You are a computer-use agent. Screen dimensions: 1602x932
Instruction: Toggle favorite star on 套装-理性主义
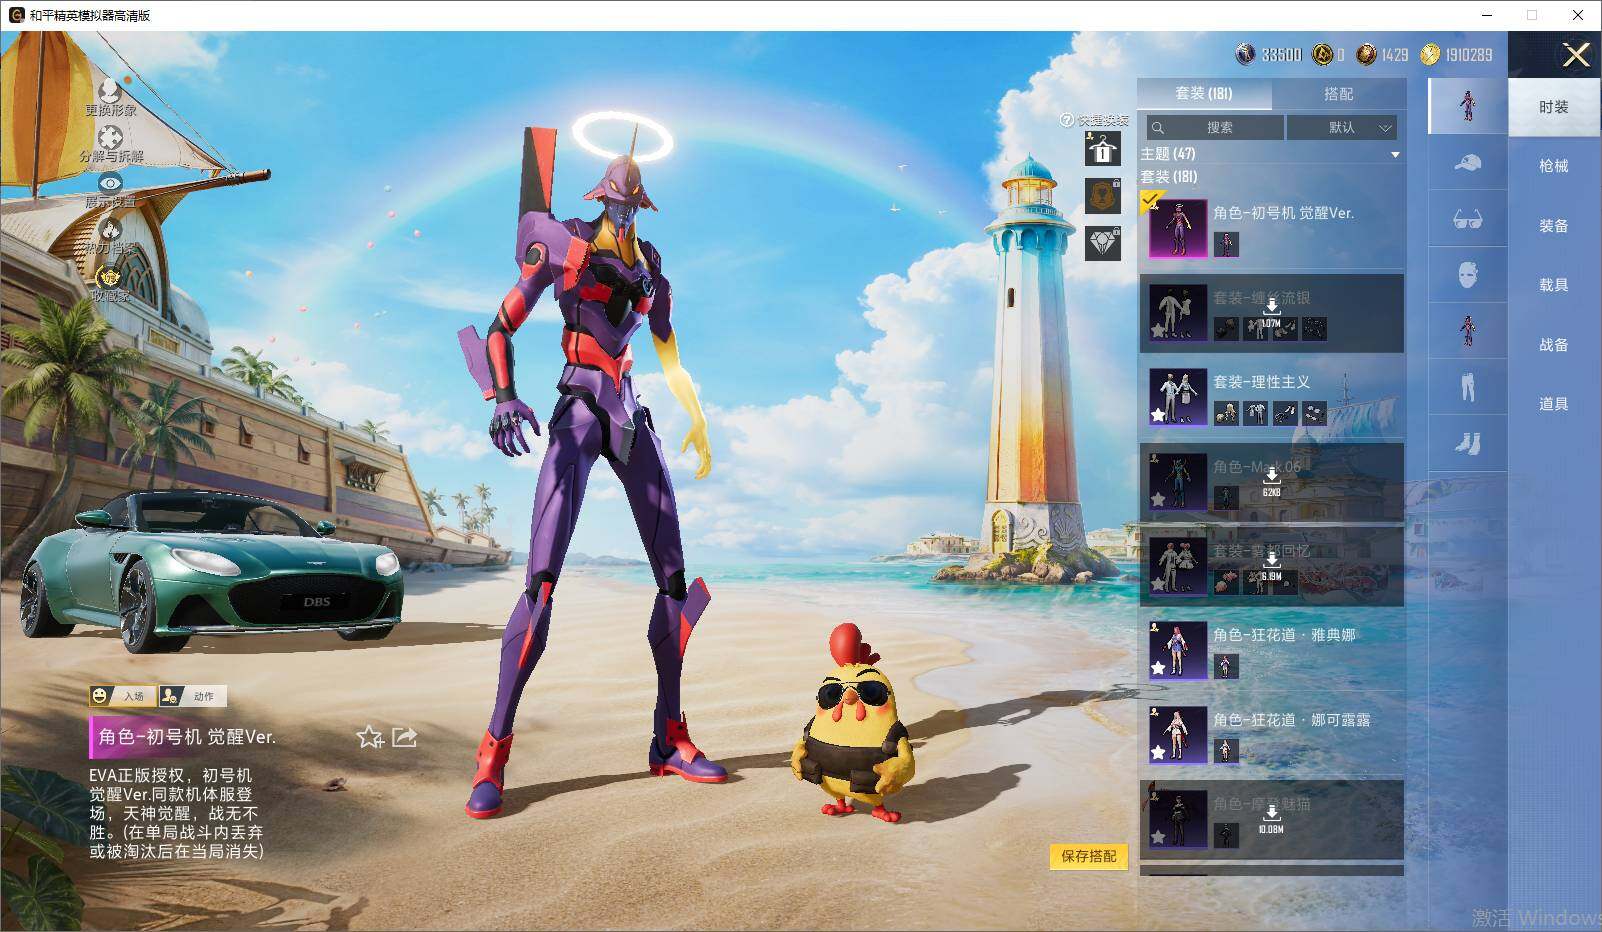1158,415
